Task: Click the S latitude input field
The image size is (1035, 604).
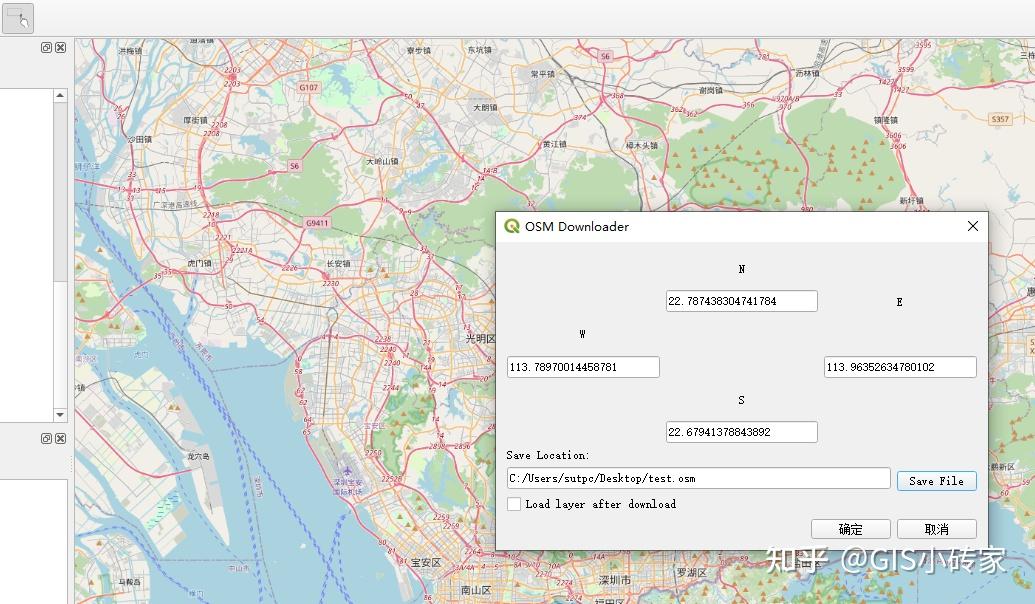Action: click(x=741, y=432)
